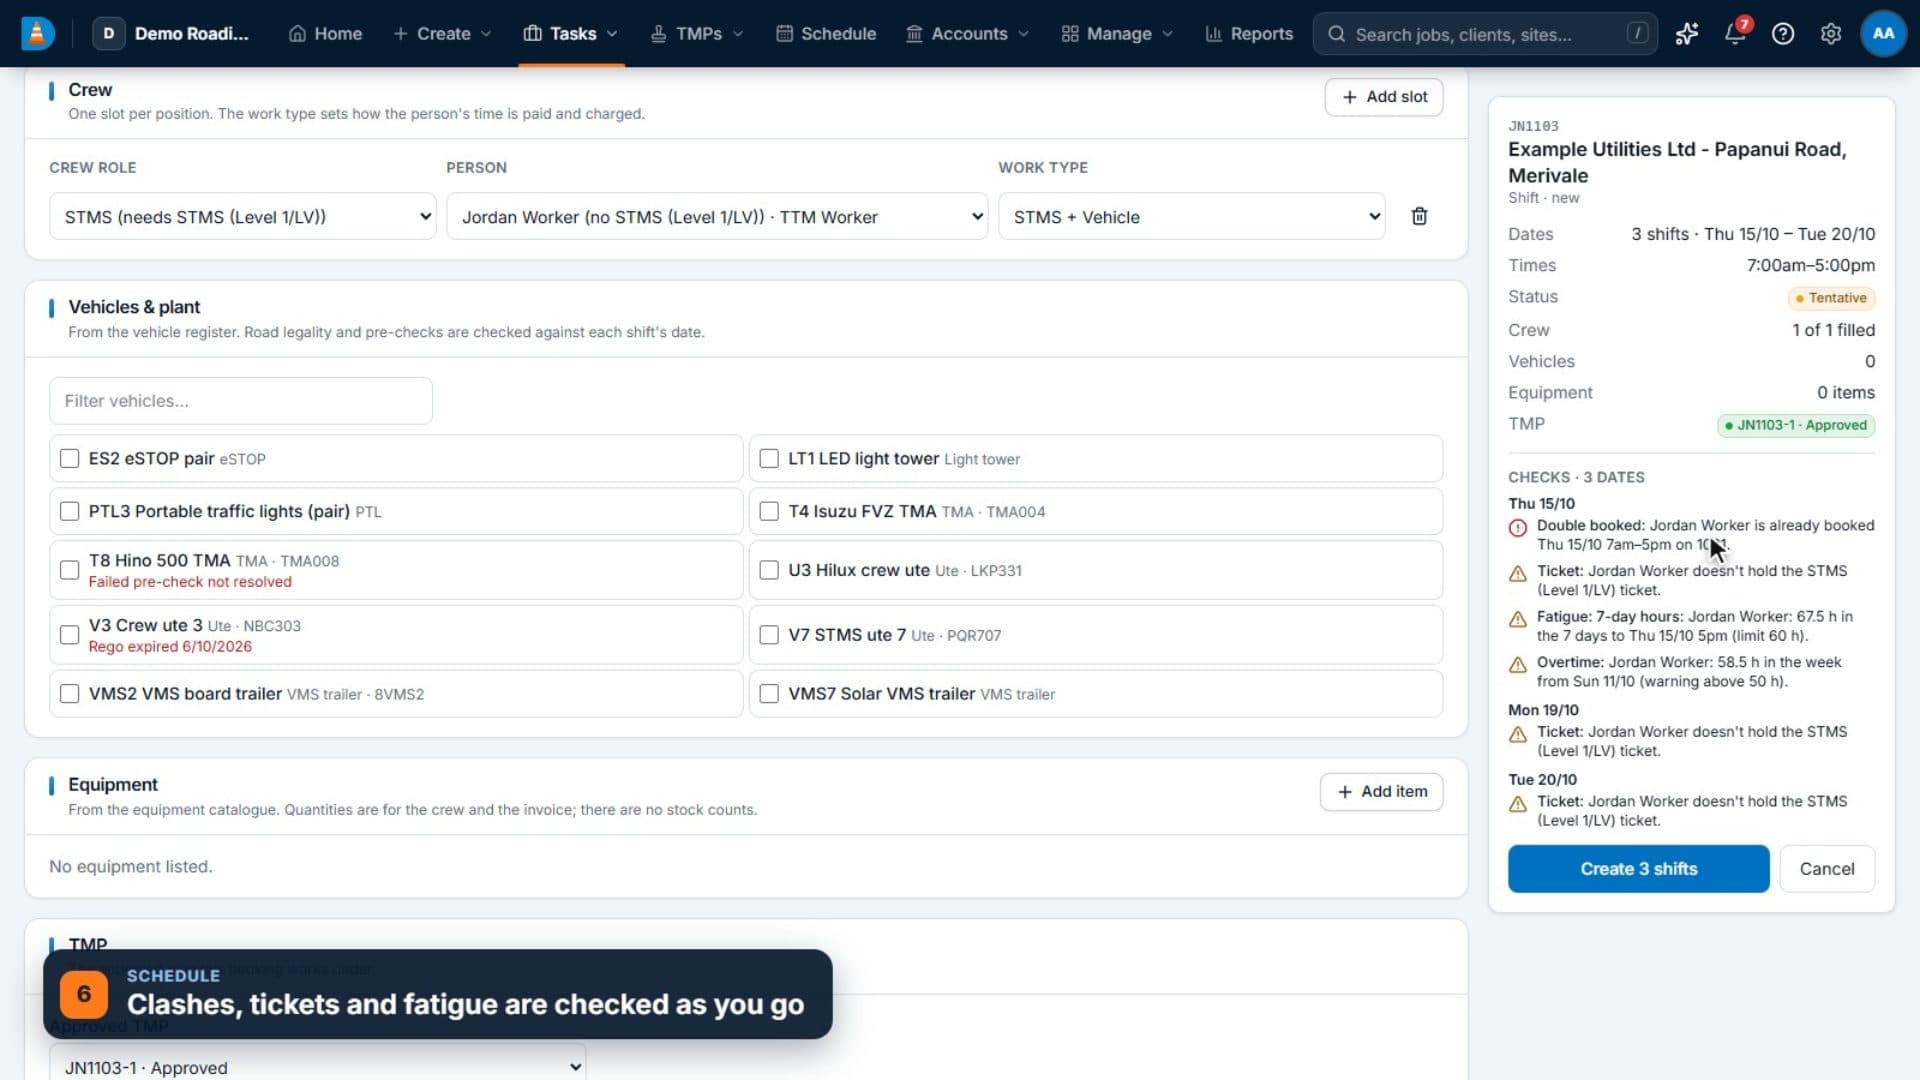Viewport: 1920px width, 1080px height.
Task: Delete the crew slot with trash icon
Action: 1419,216
